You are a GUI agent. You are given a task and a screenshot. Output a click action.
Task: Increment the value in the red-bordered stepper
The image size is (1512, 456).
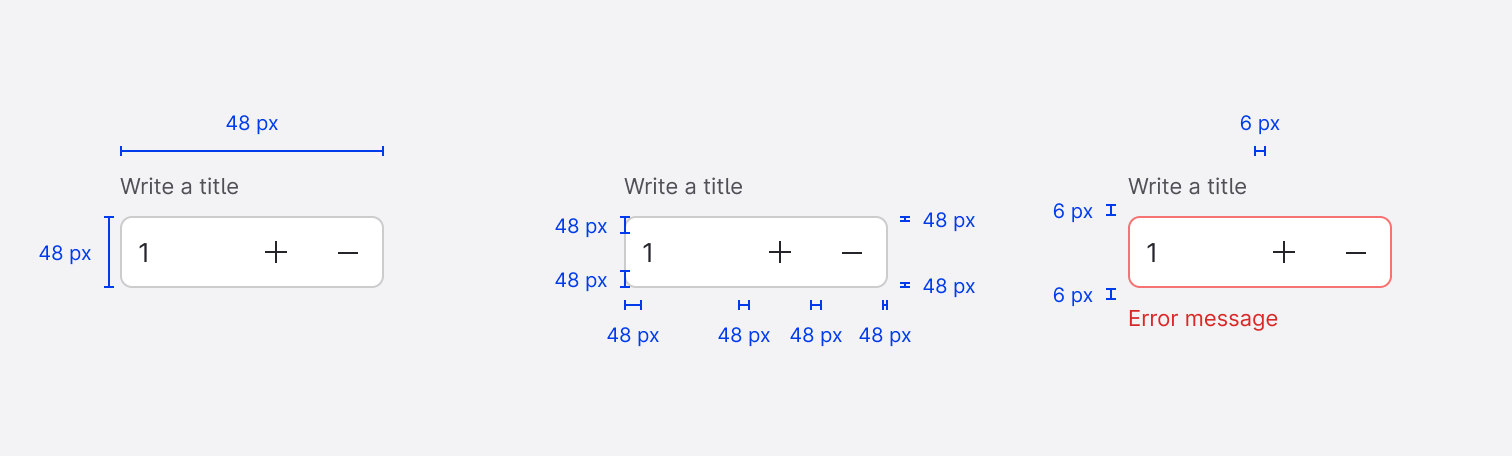coord(1284,253)
